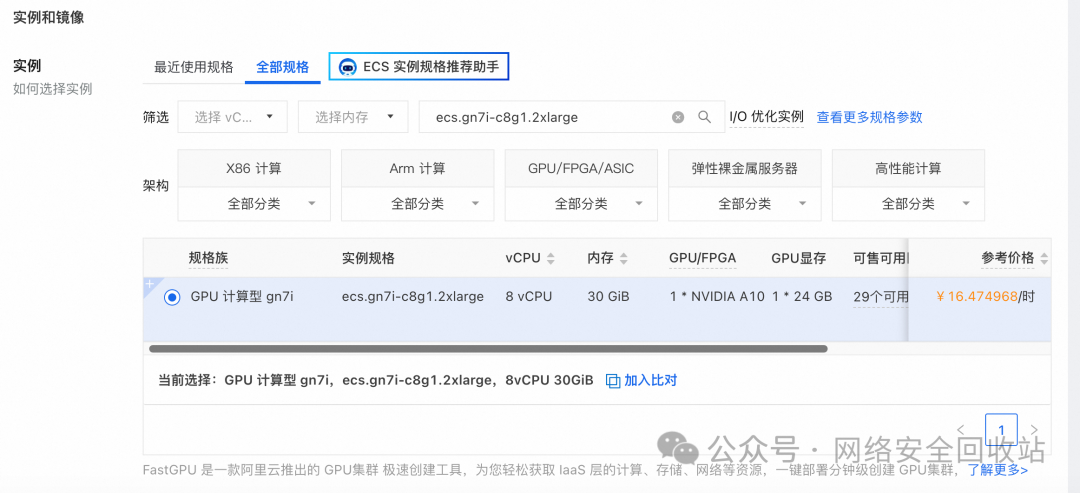Open ECS 实例规格推荐助手
The height and width of the screenshot is (493, 1080).
click(419, 67)
